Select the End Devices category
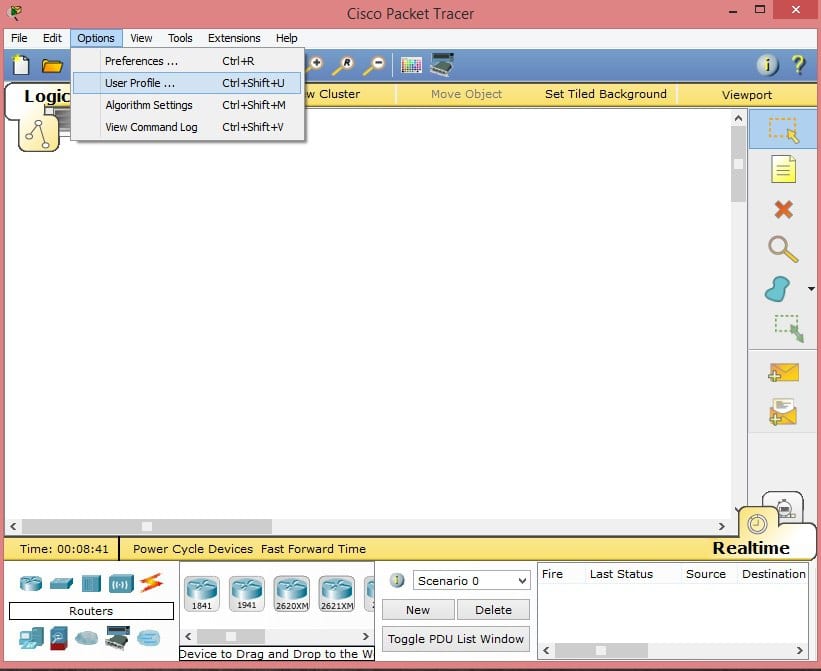 pos(31,638)
